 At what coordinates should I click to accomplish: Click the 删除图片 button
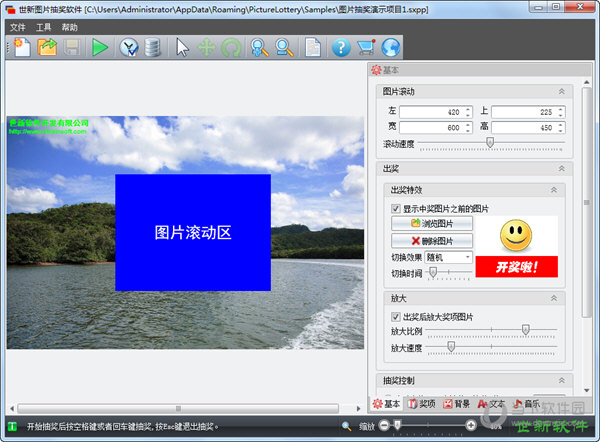[432, 241]
